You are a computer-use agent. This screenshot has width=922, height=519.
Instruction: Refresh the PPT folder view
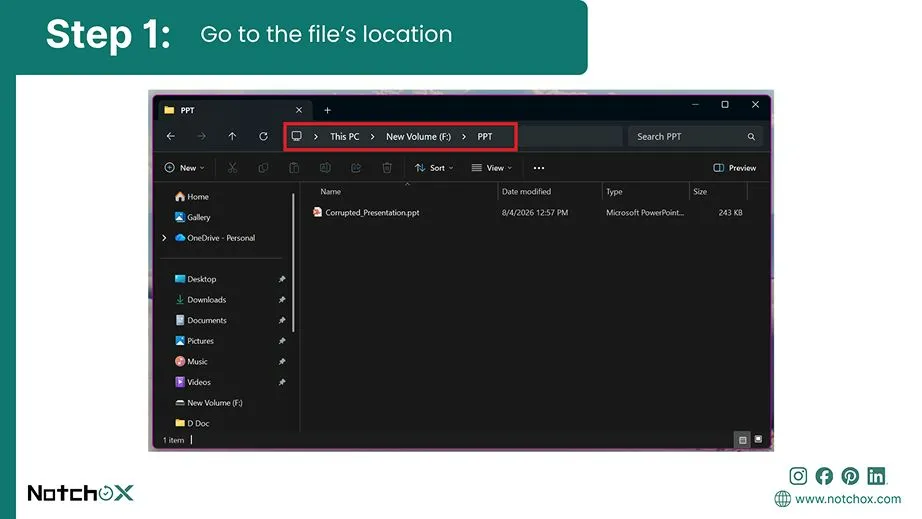point(263,136)
